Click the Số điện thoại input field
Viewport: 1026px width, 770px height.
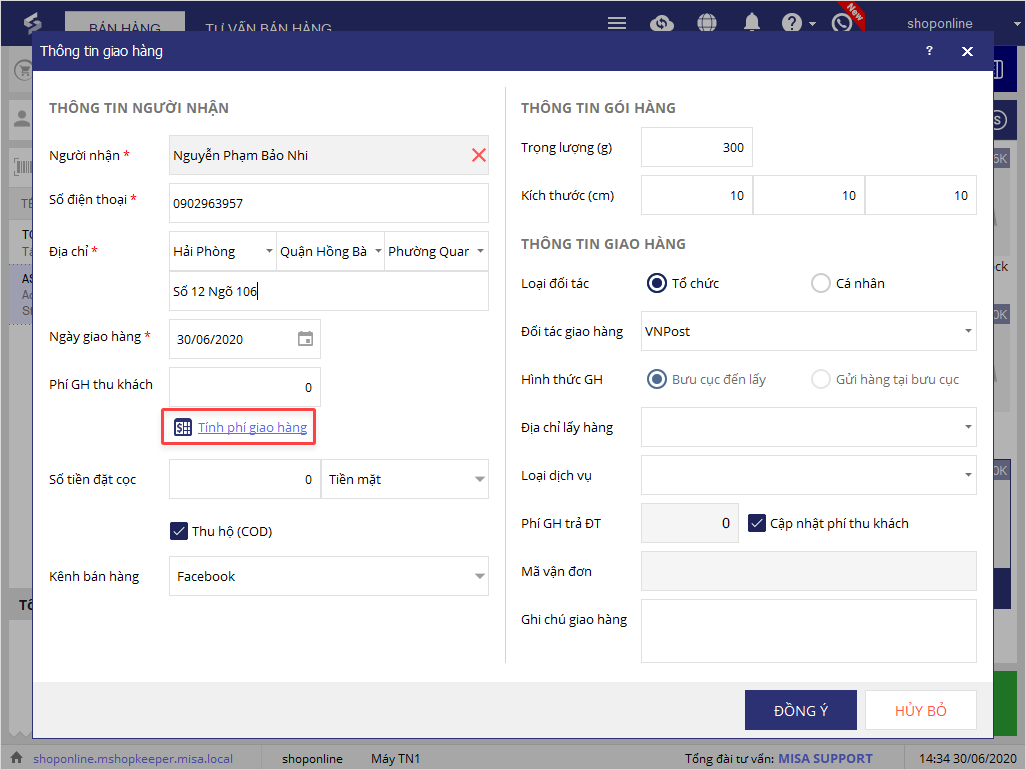point(328,203)
